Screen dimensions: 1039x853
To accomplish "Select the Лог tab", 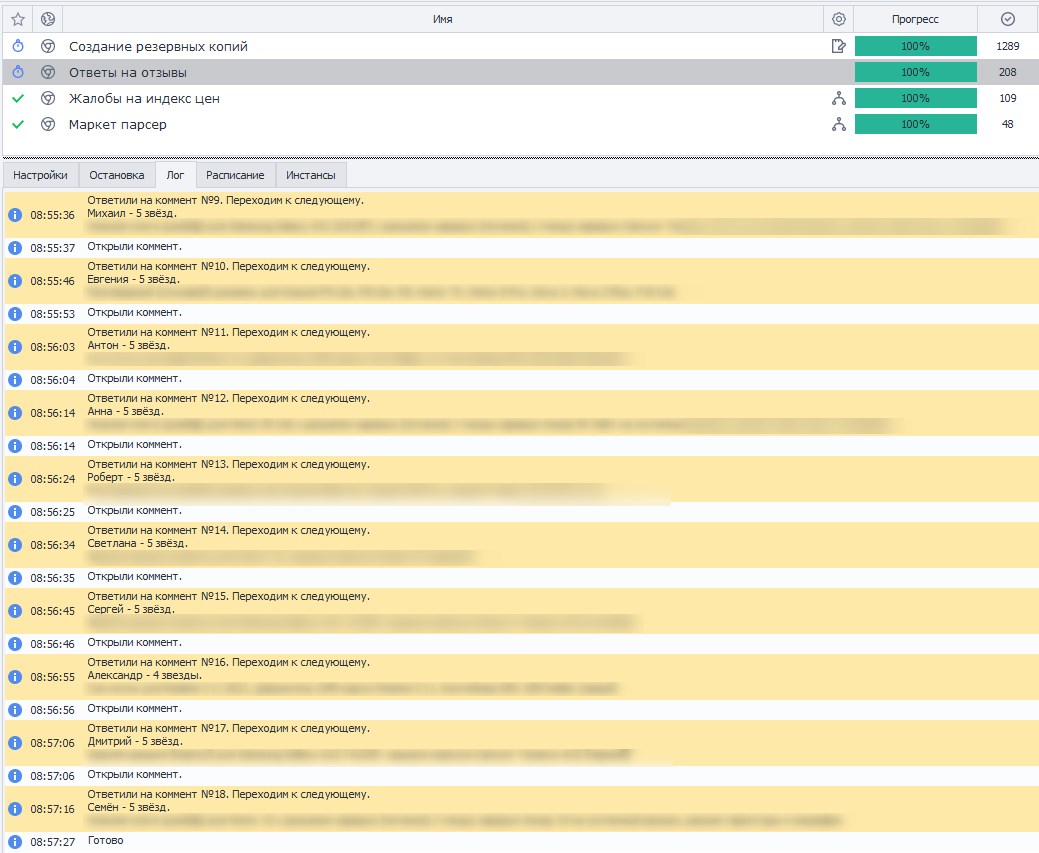I will pyautogui.click(x=175, y=175).
